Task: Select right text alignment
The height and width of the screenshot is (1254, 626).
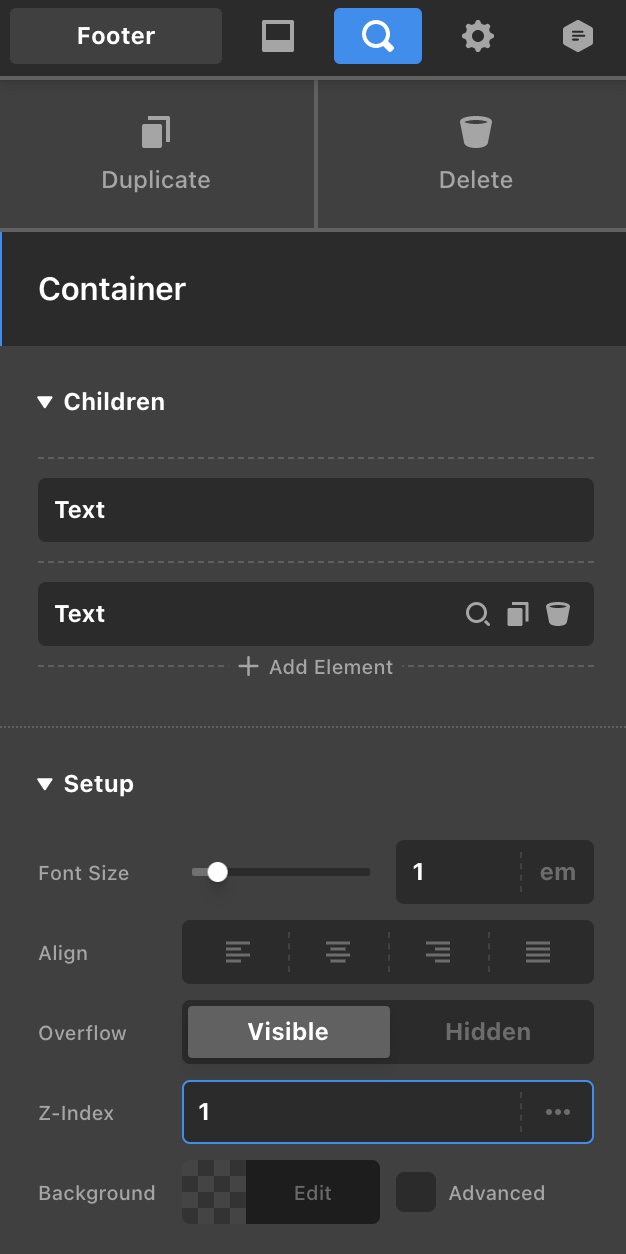Action: [438, 952]
